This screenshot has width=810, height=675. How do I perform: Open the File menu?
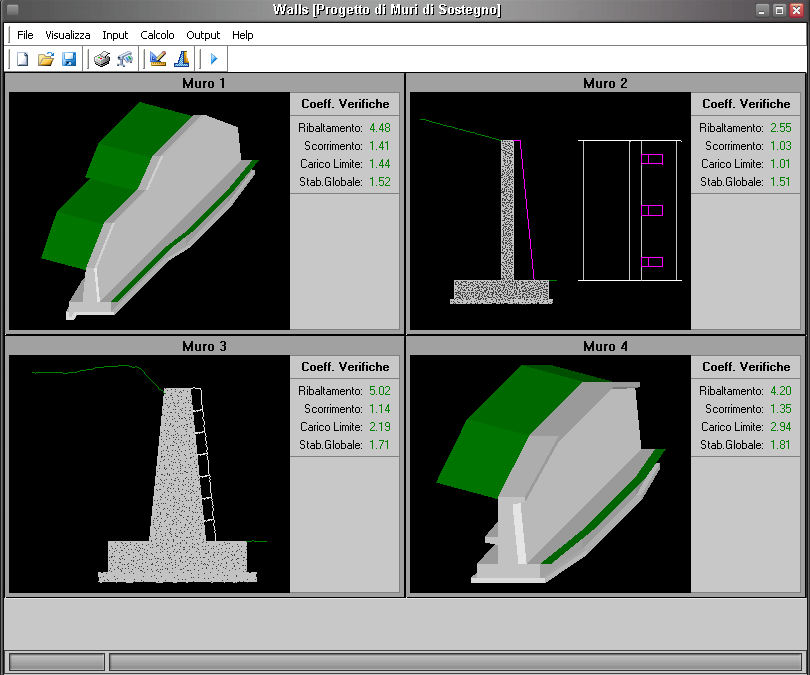coord(25,35)
